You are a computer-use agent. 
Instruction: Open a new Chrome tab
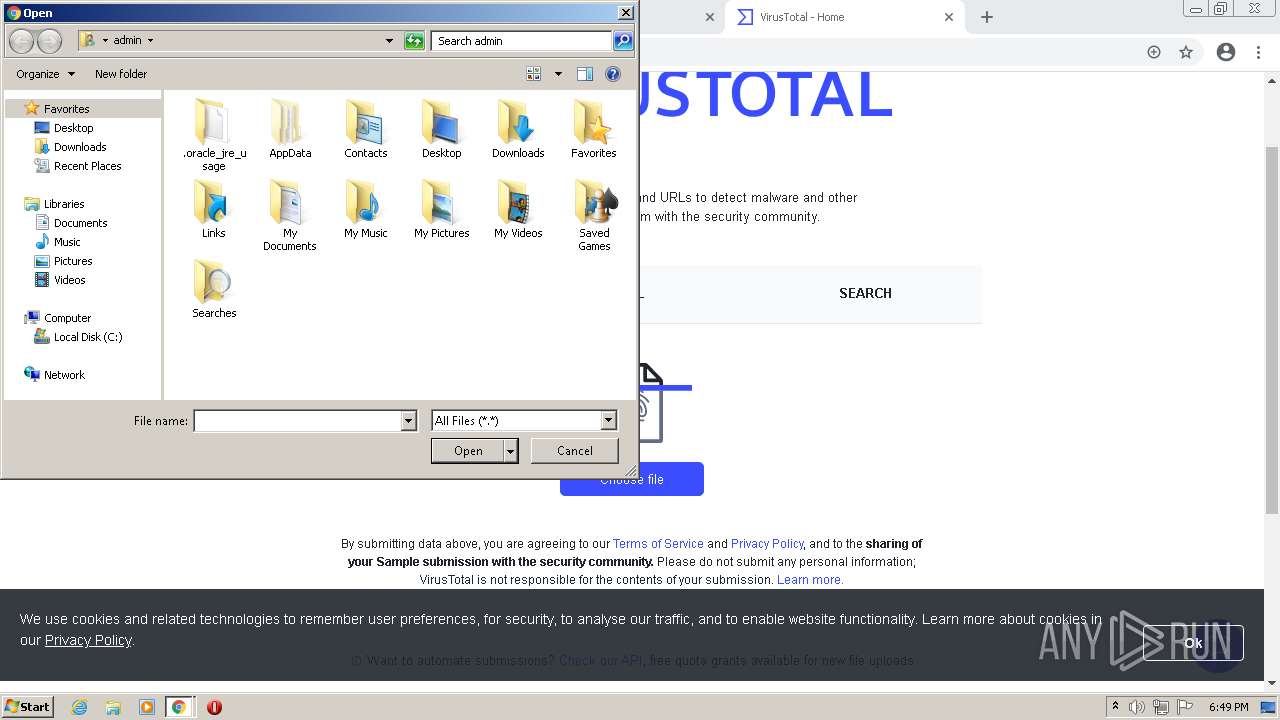(x=987, y=17)
